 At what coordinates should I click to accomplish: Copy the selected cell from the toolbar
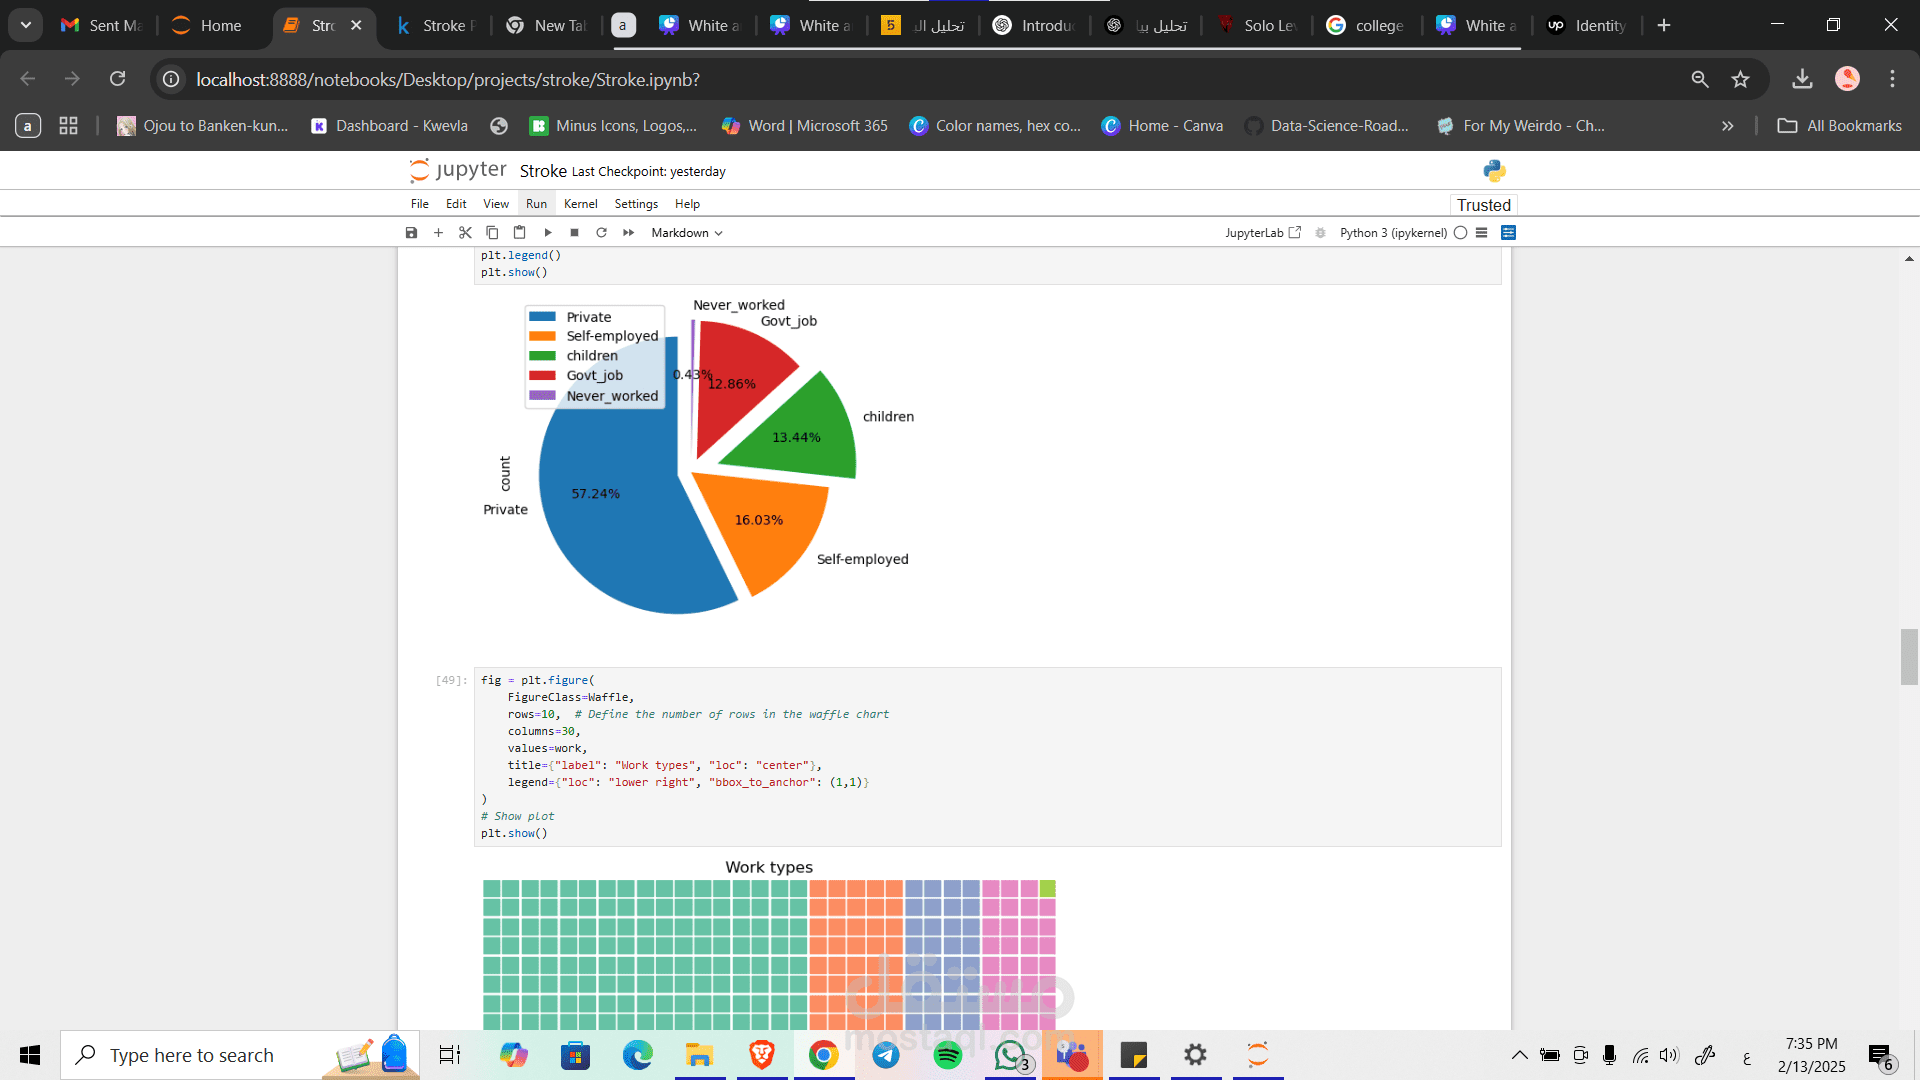[492, 233]
